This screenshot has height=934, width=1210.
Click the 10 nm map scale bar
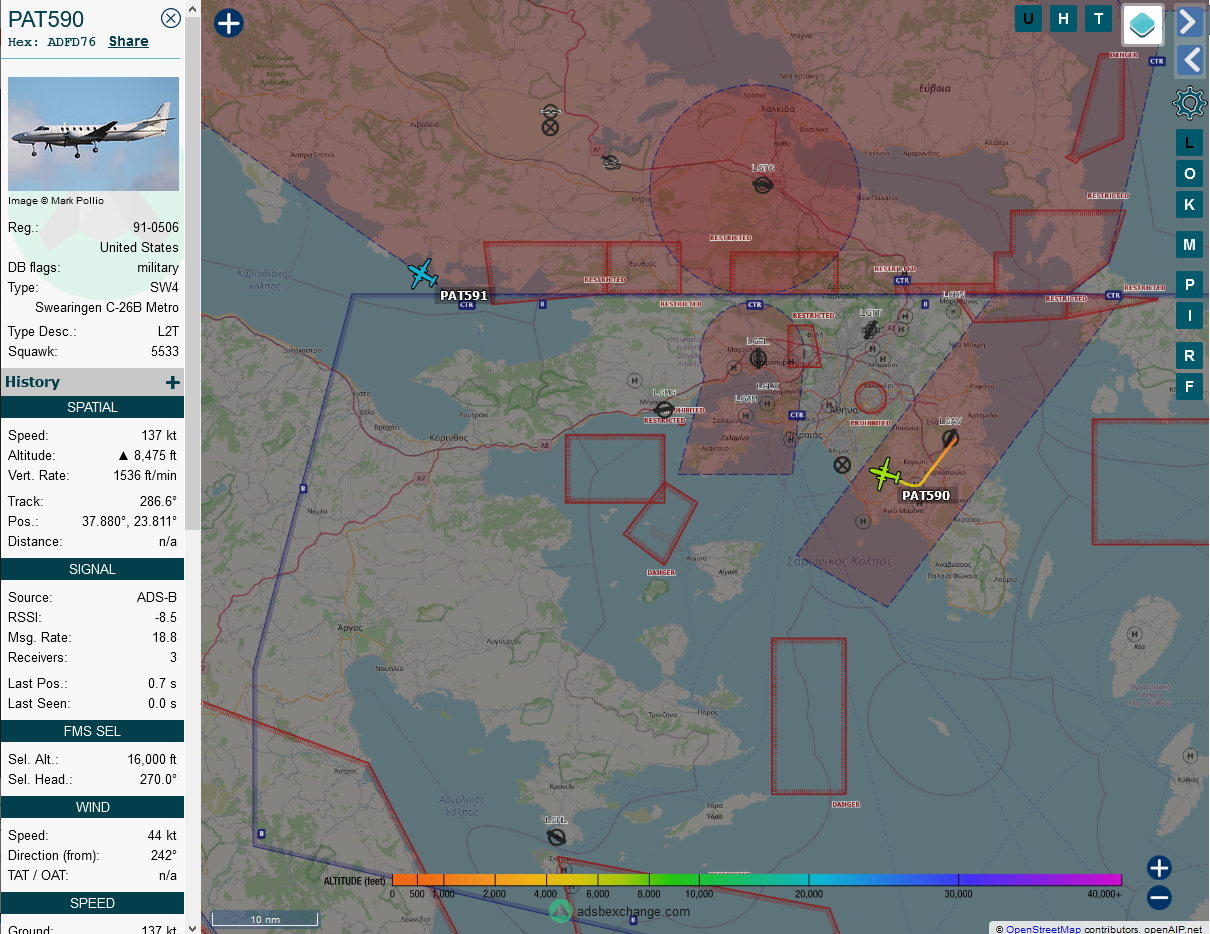pyautogui.click(x=265, y=919)
